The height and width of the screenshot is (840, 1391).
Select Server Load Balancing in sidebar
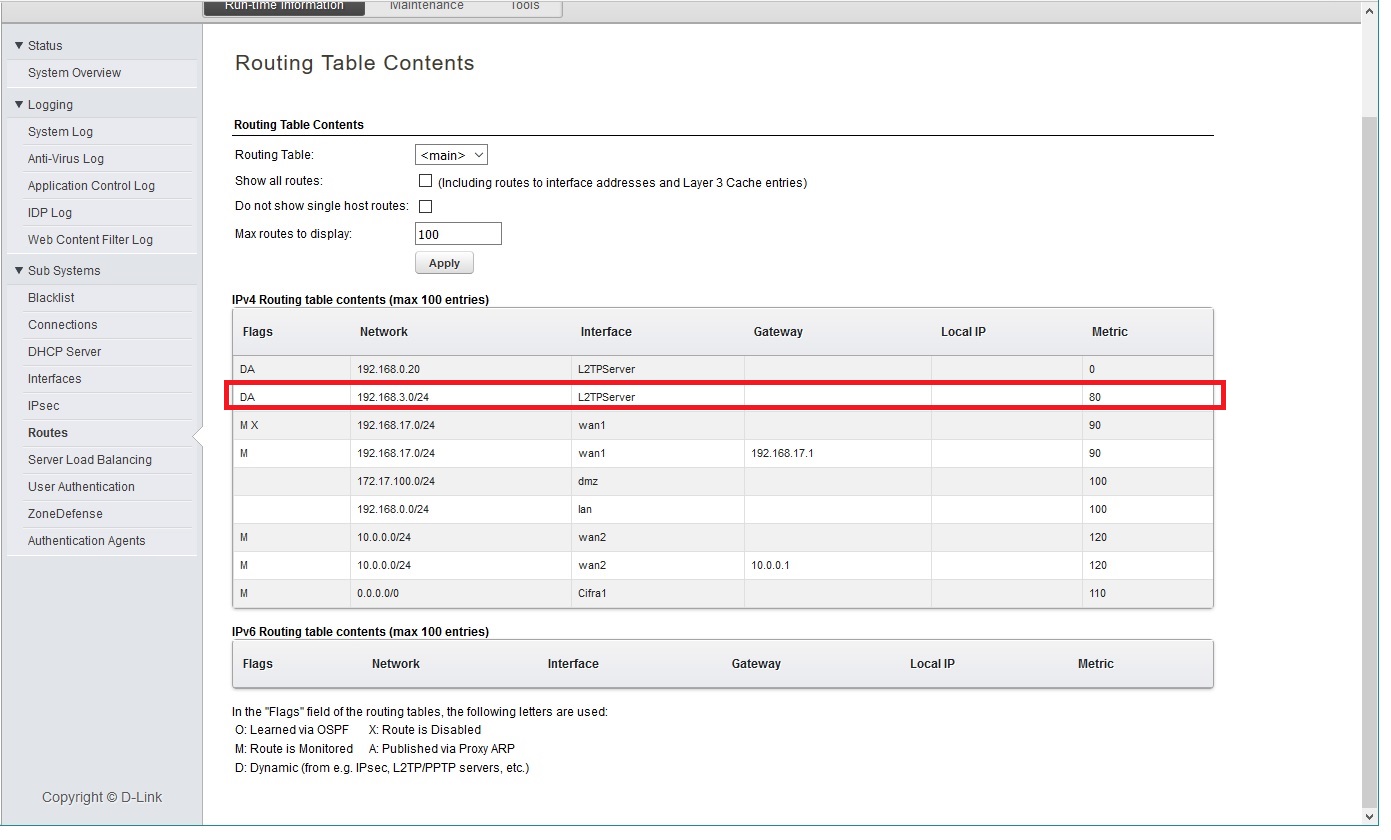point(90,460)
